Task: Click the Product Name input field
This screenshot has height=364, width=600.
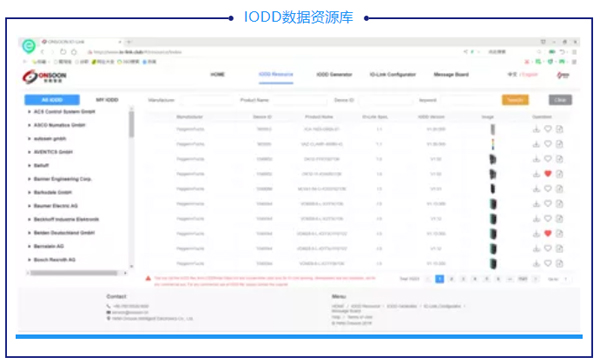Action: click(x=300, y=100)
